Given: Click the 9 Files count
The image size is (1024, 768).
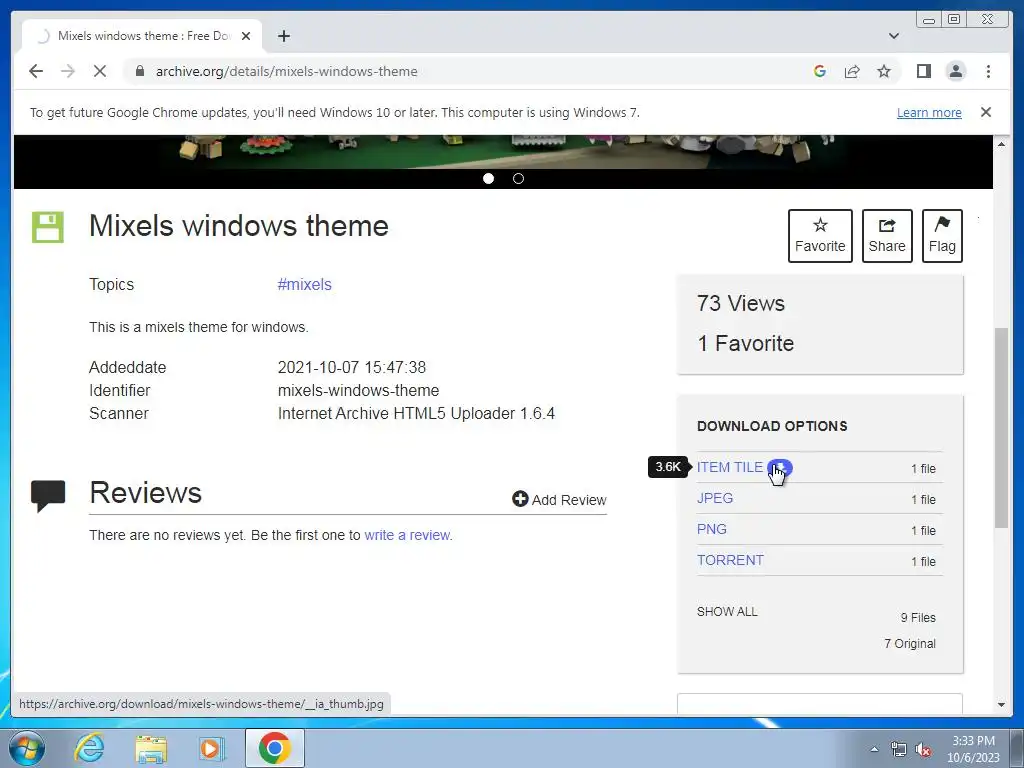Looking at the screenshot, I should pyautogui.click(x=918, y=618).
